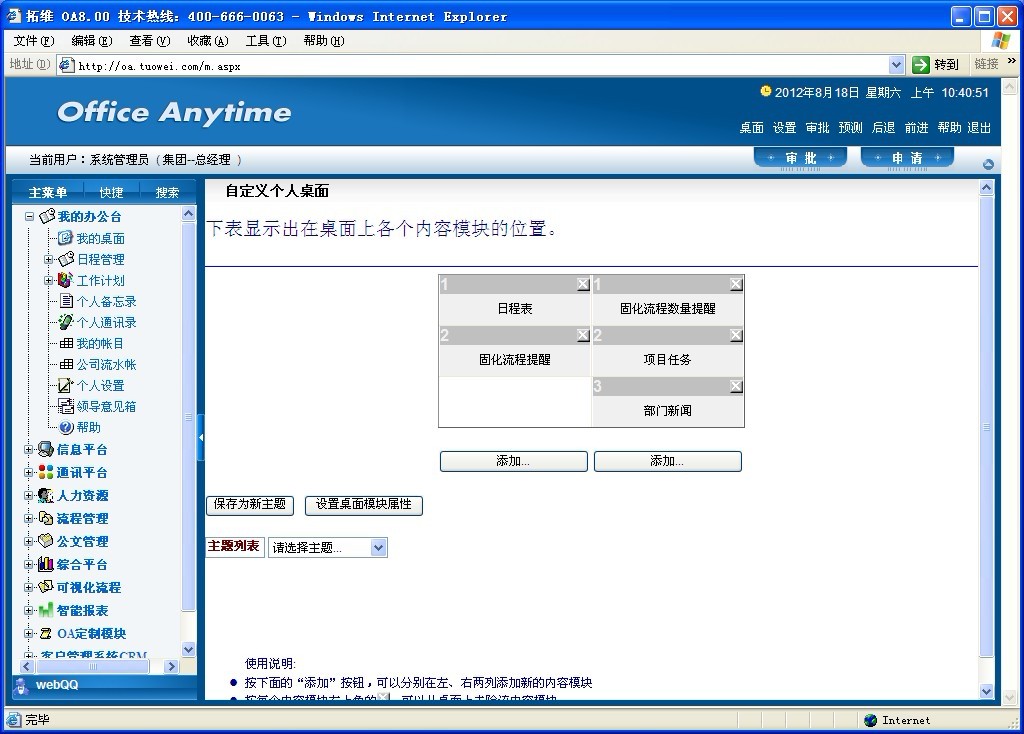Click the left column 添加 button

[513, 461]
